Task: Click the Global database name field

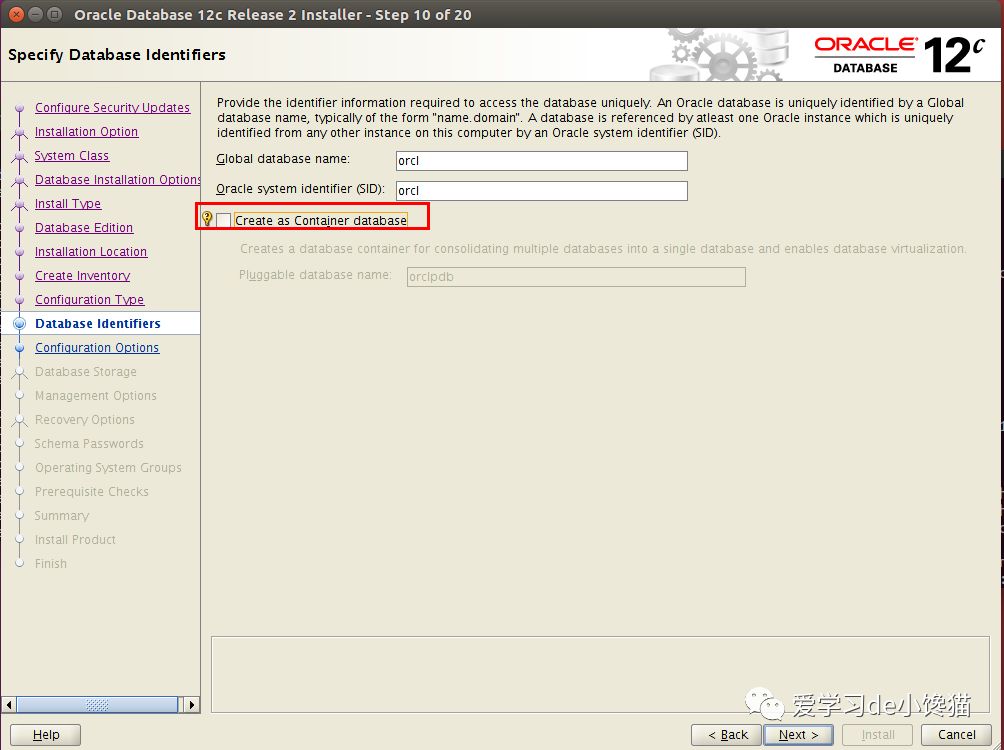Action: point(542,161)
